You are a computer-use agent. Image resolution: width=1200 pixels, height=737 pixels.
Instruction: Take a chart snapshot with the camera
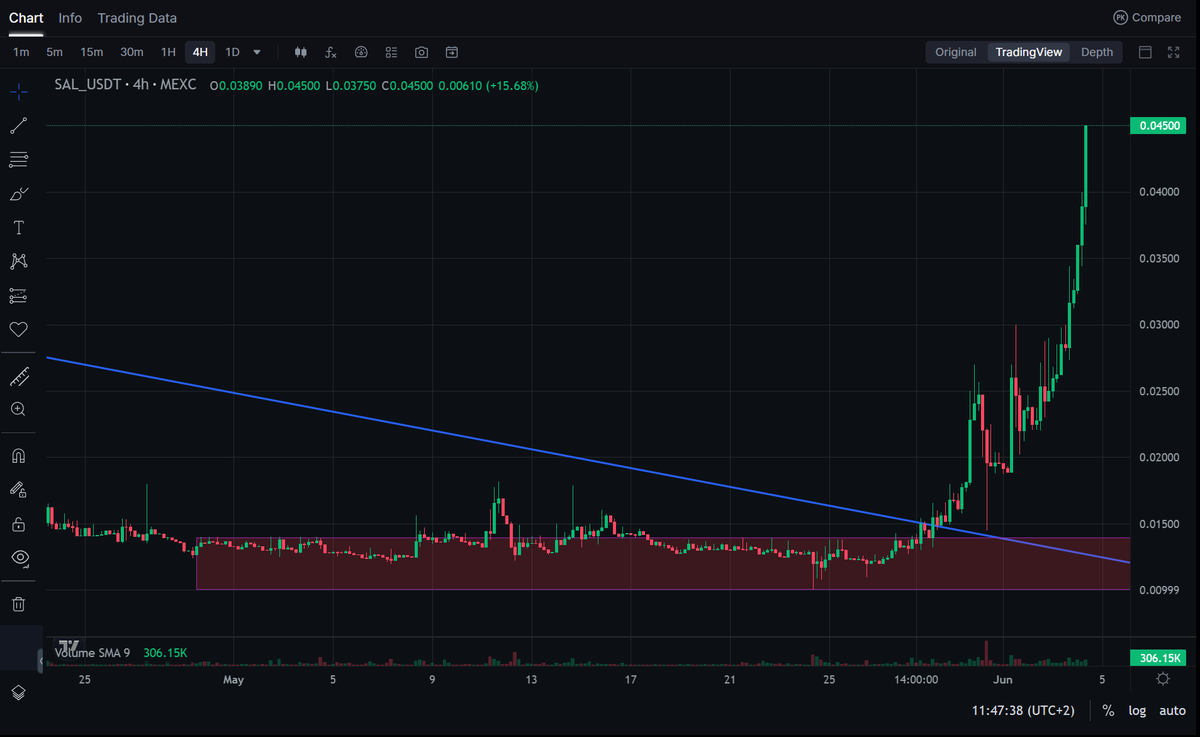pyautogui.click(x=422, y=52)
